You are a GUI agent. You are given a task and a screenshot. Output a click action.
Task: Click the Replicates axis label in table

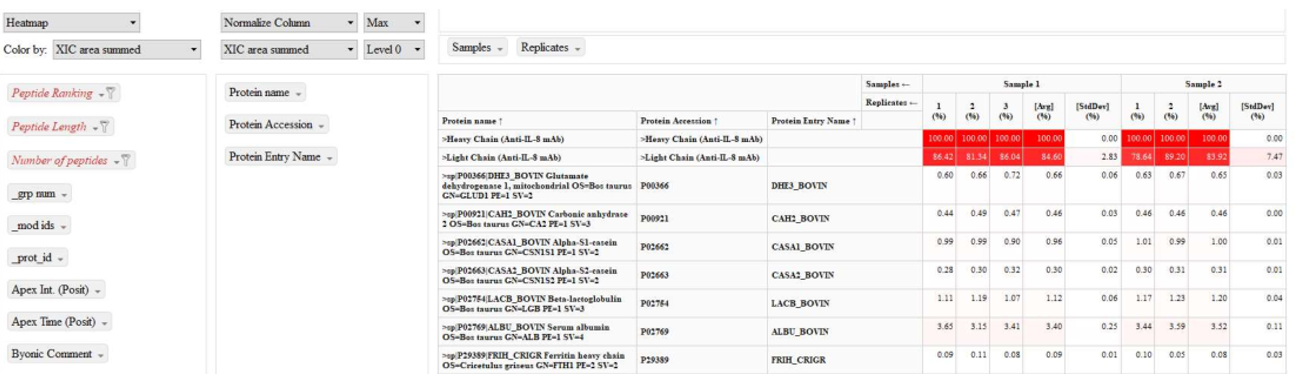pos(892,103)
